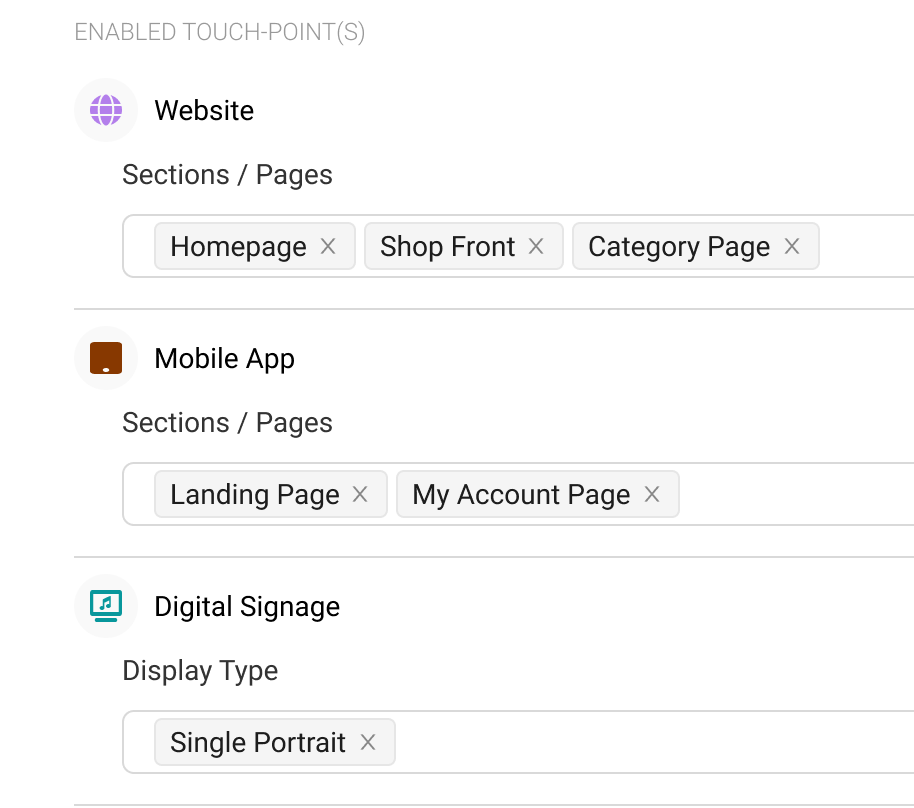Select the Single Portrait tag label text
This screenshot has height=808, width=914.
pos(258,743)
